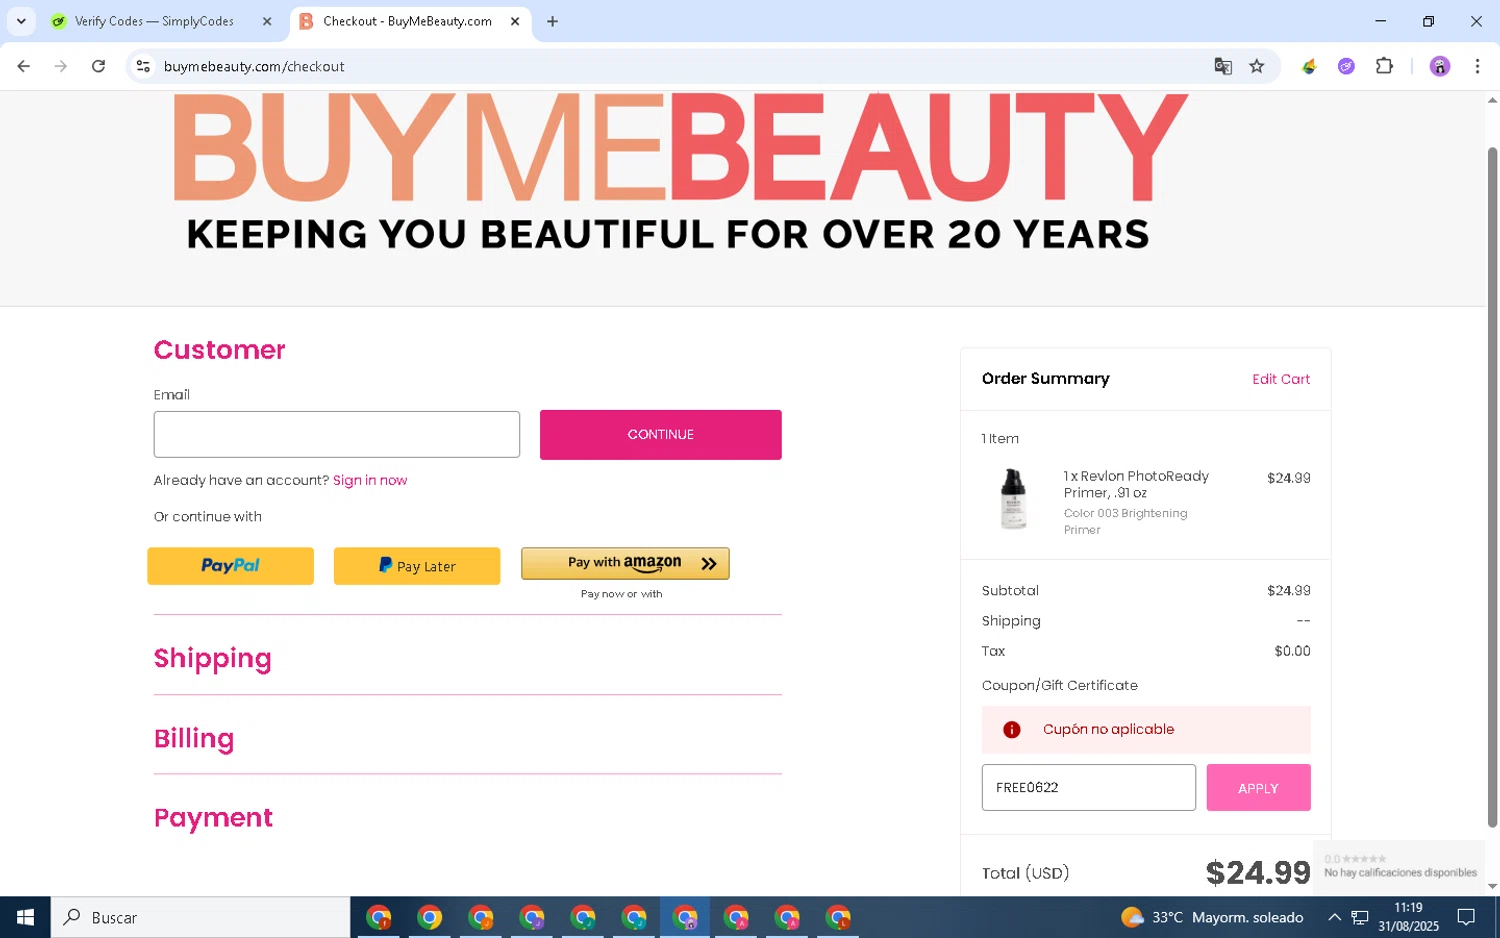Click the address bar URL
Screen dimensions: 1500x938
(254, 66)
